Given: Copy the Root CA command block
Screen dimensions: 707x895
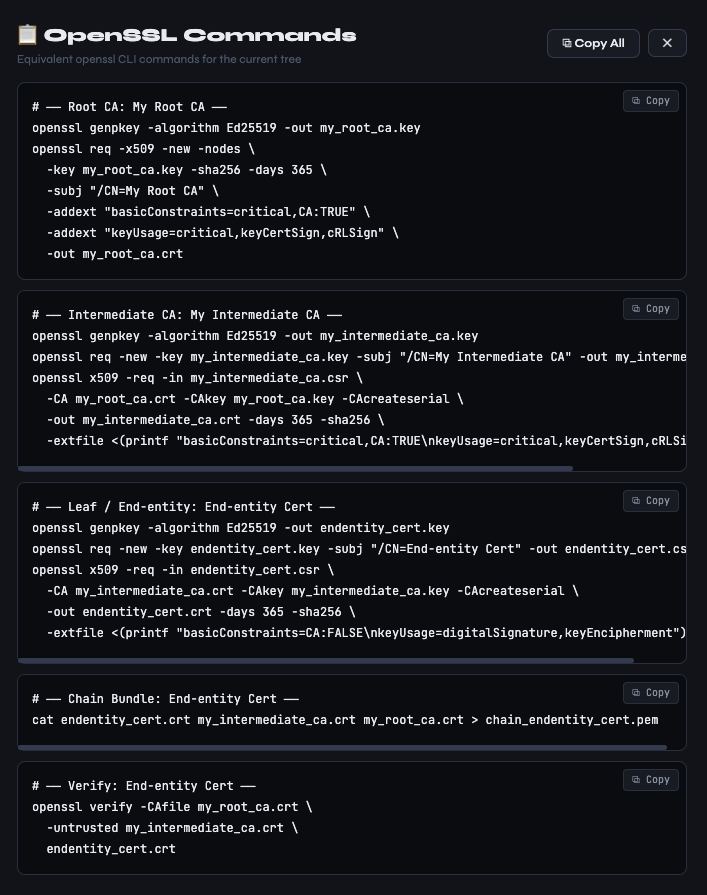Looking at the screenshot, I should [650, 101].
